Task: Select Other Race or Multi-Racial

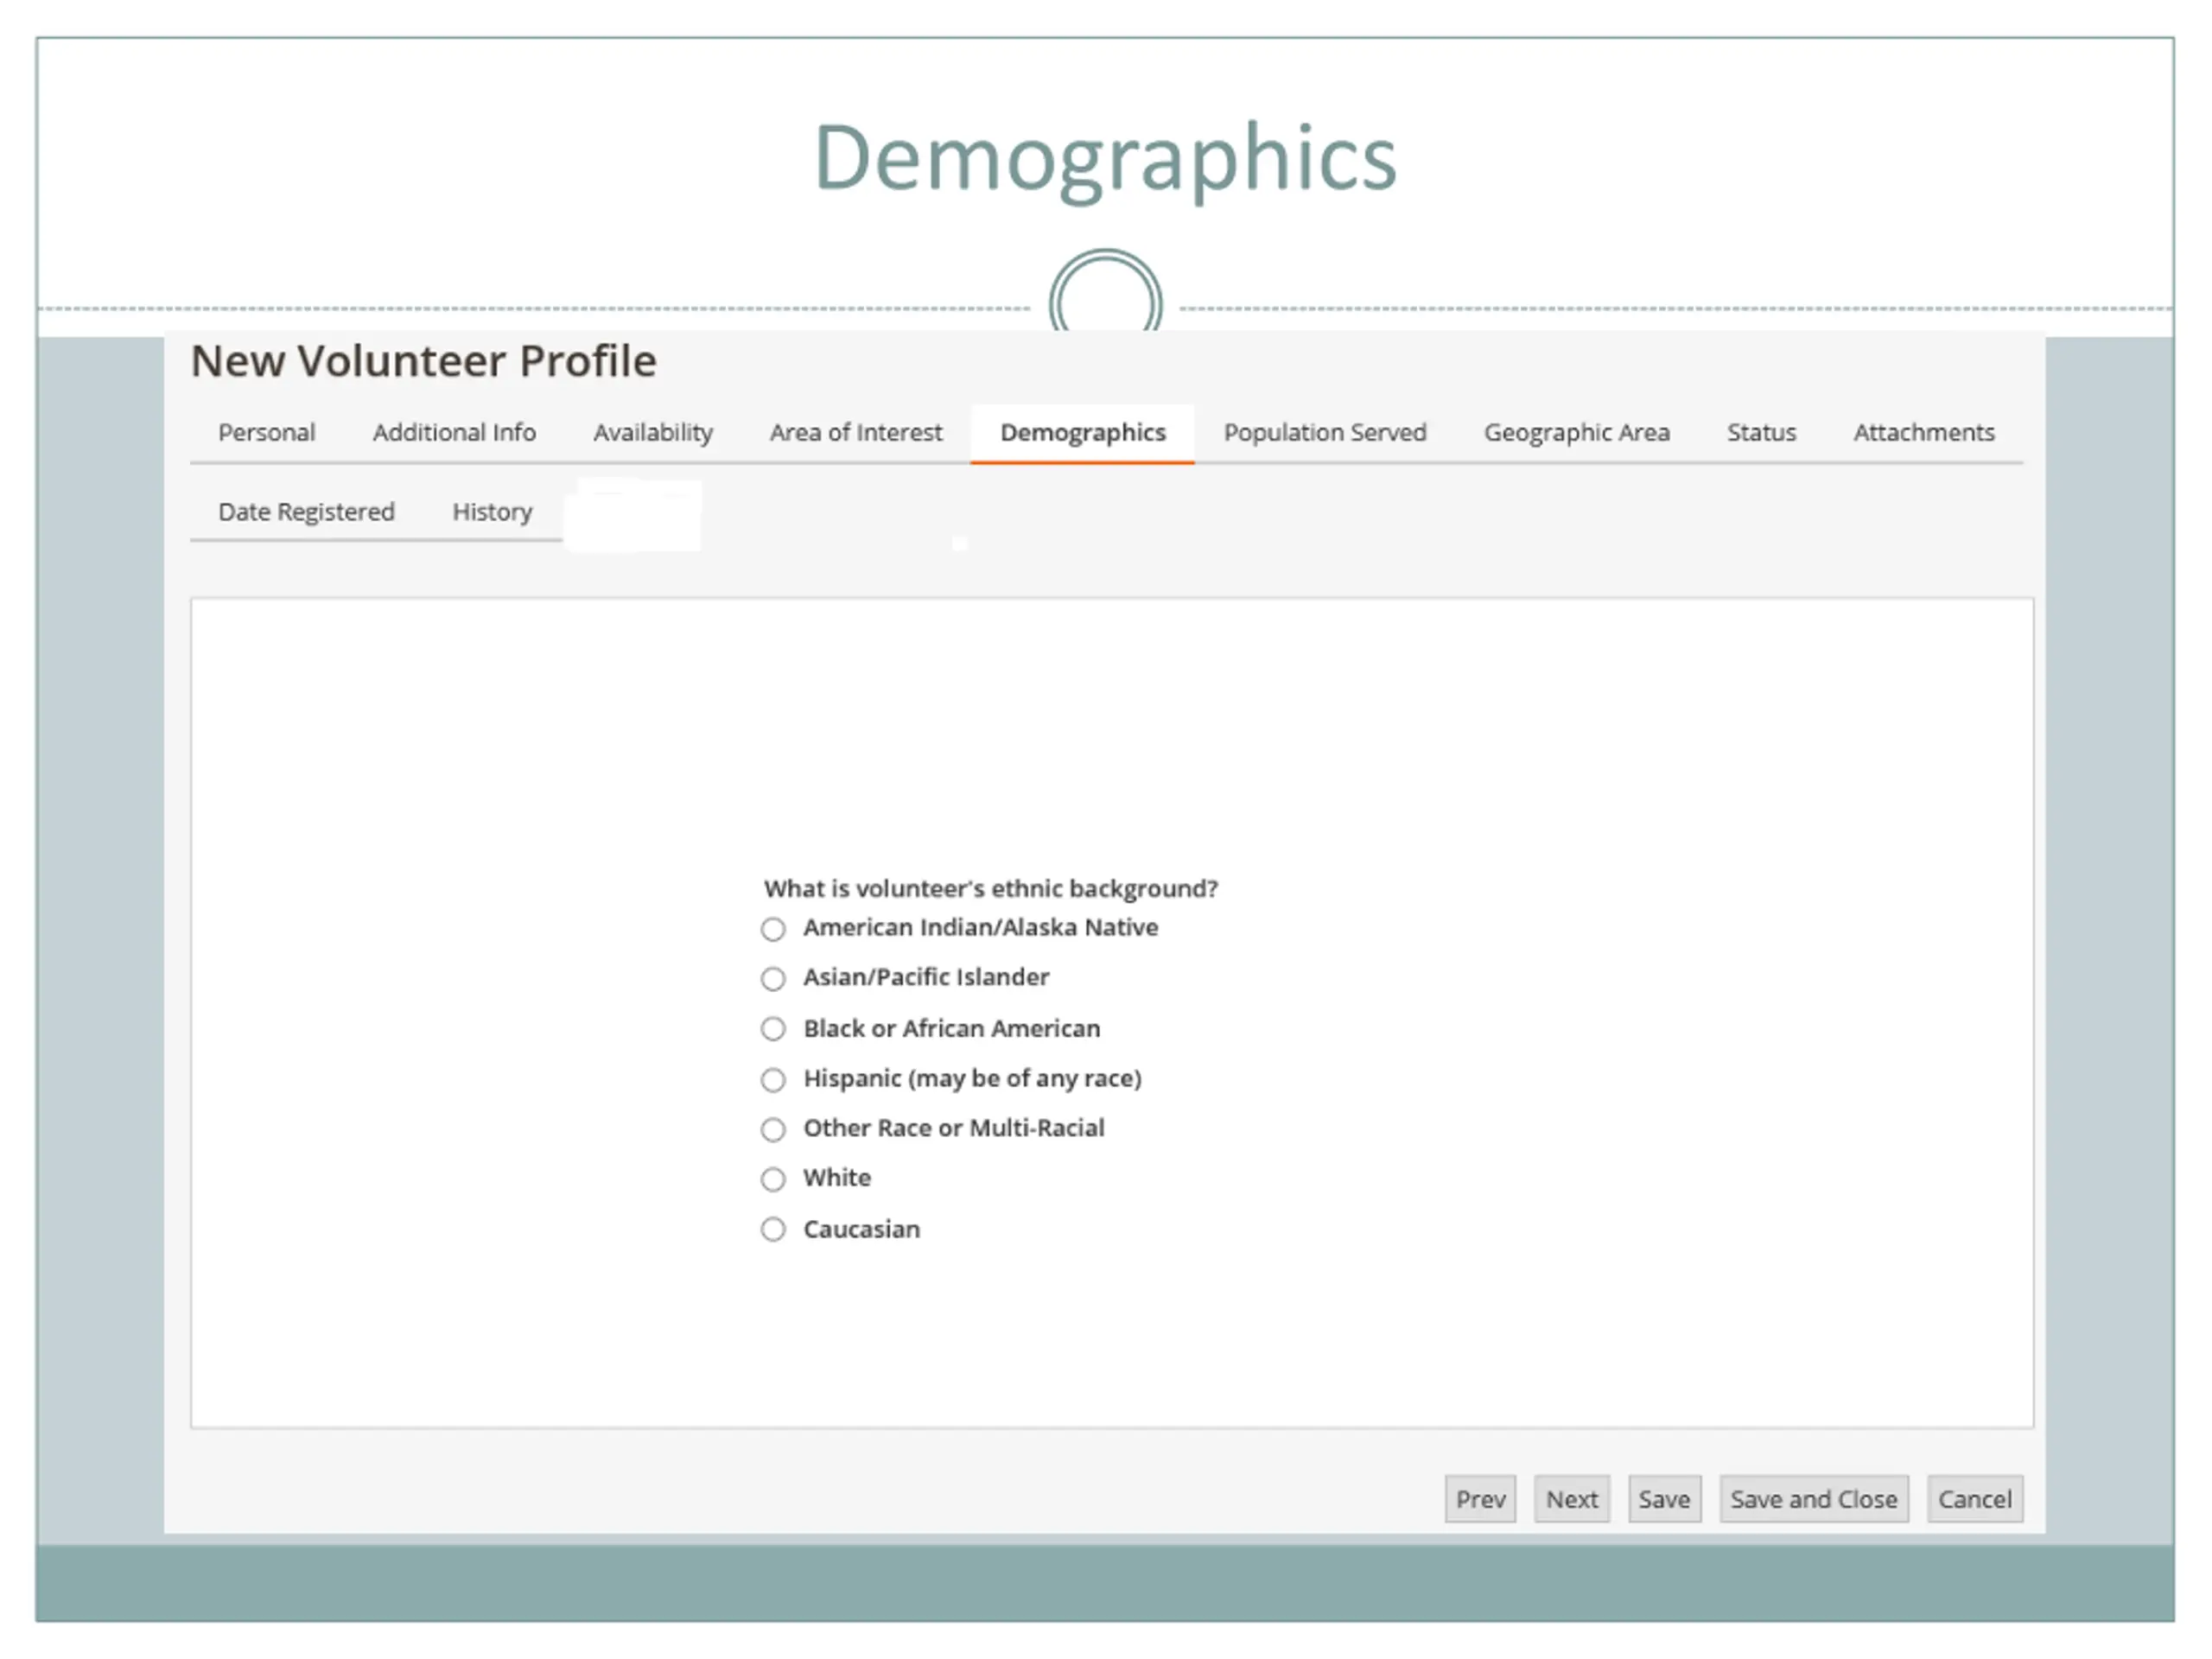Action: click(773, 1130)
